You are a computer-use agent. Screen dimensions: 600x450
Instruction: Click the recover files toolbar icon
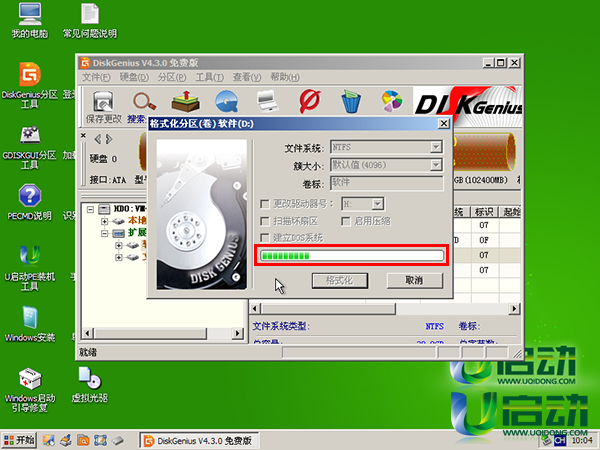[186, 101]
